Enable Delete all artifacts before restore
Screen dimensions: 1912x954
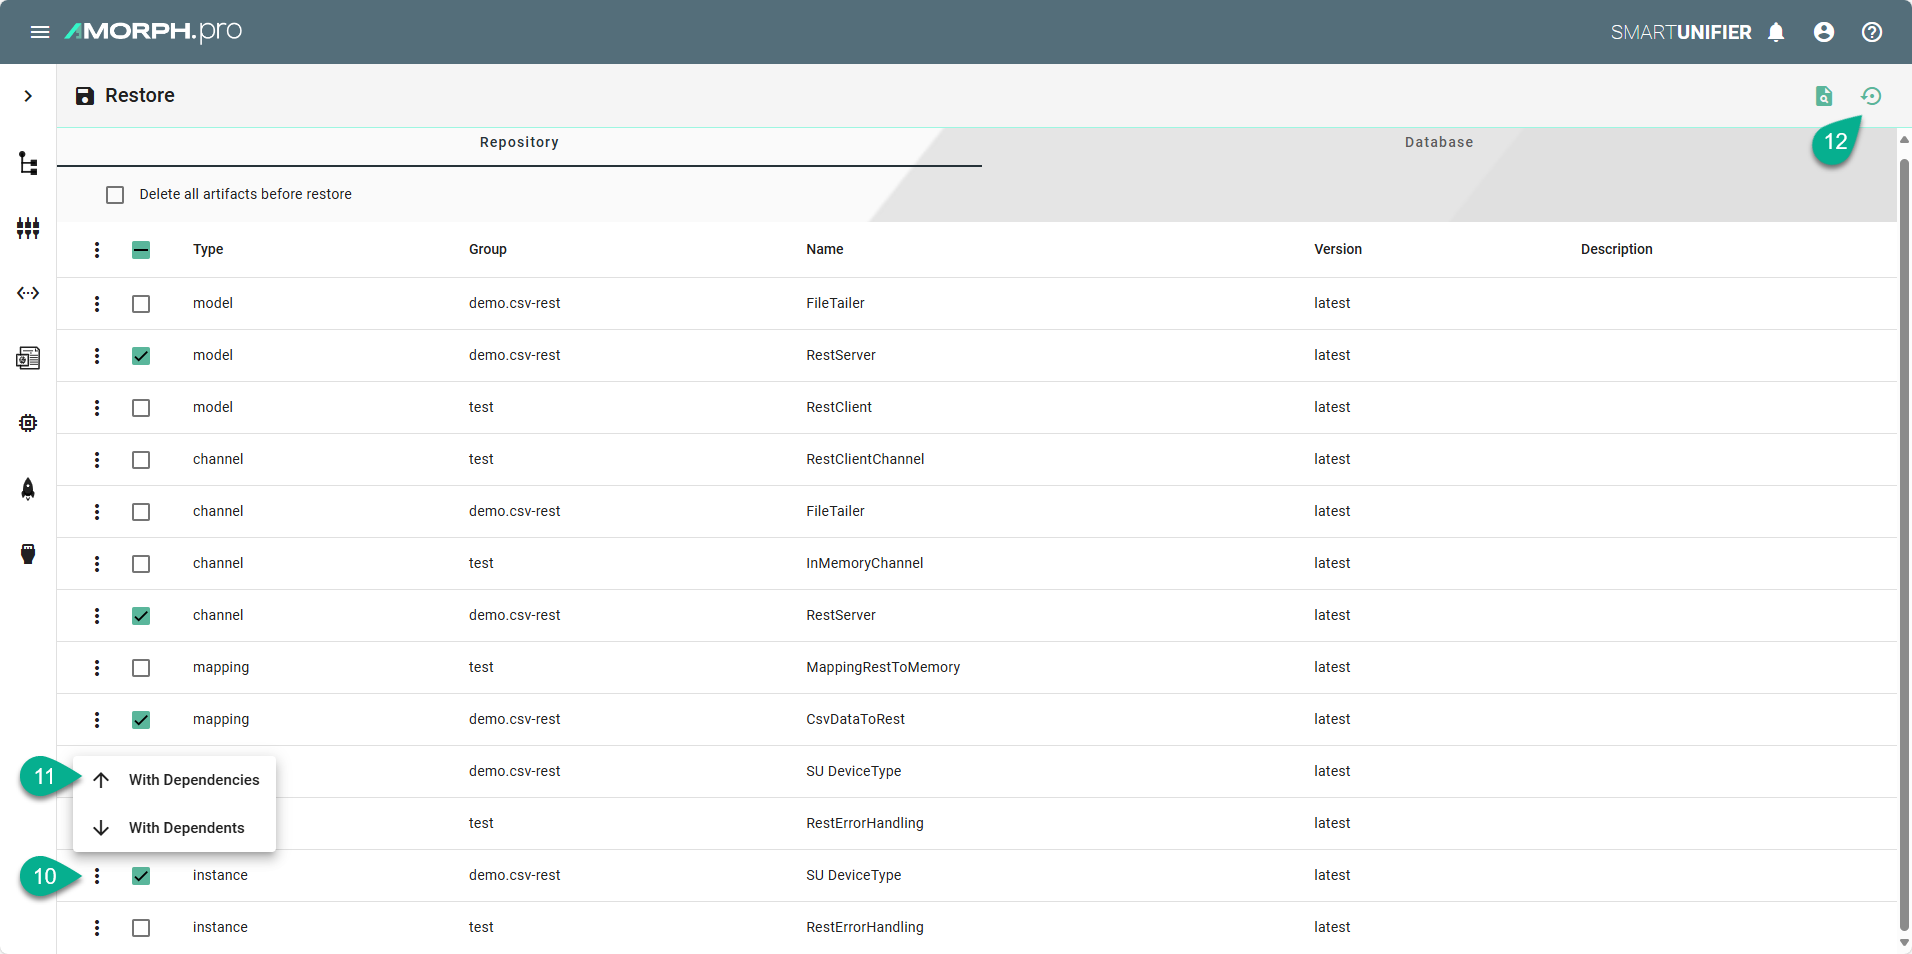tap(115, 195)
